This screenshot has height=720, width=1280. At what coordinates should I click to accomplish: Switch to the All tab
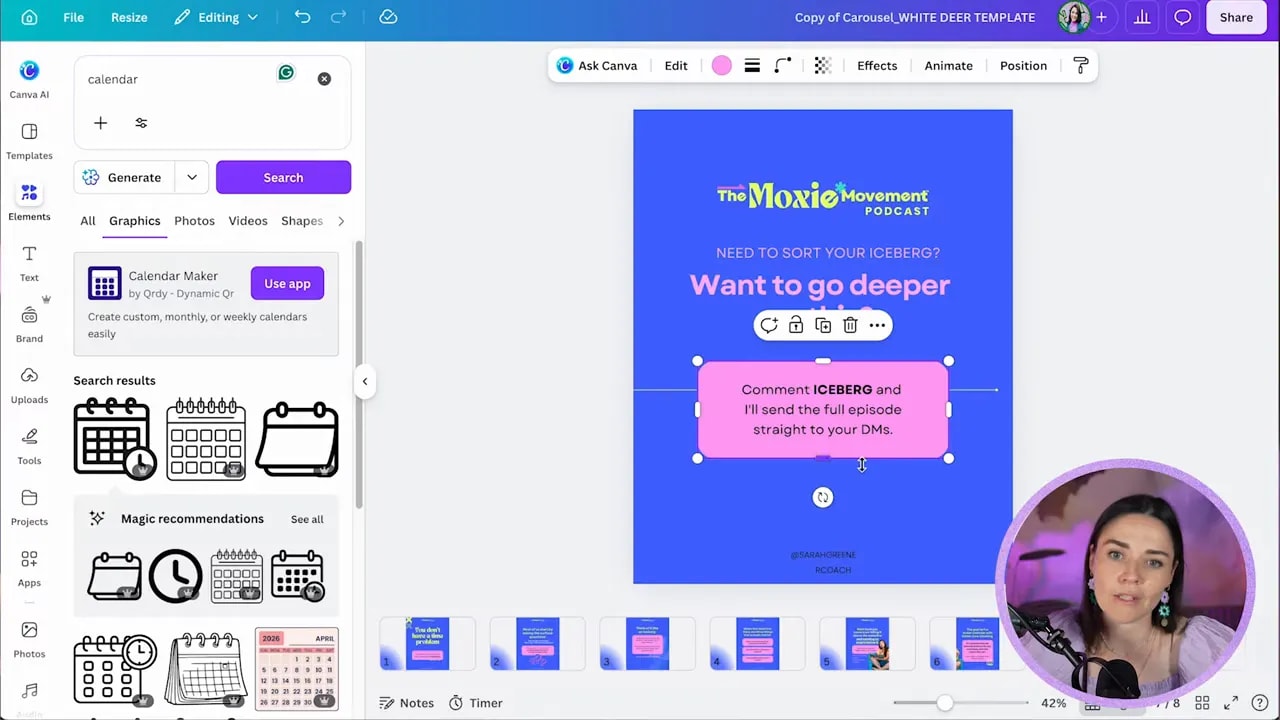coord(88,221)
